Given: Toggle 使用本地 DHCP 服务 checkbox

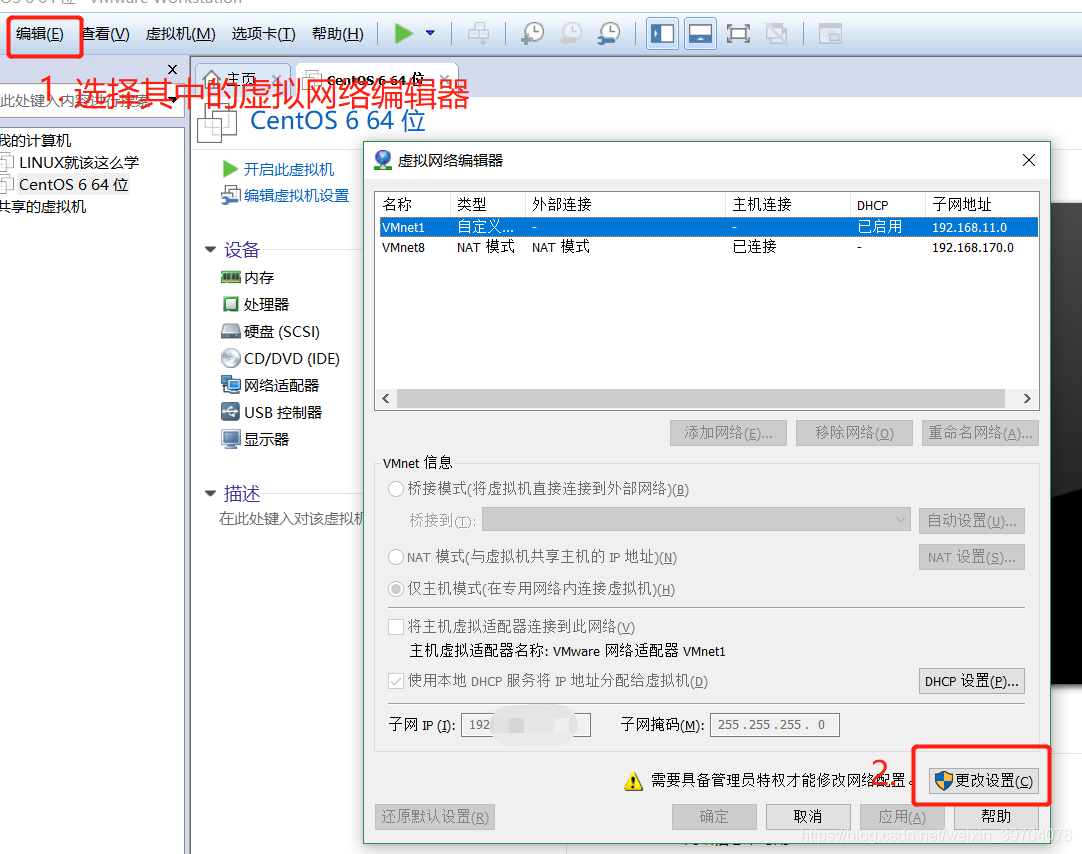Looking at the screenshot, I should tap(396, 681).
